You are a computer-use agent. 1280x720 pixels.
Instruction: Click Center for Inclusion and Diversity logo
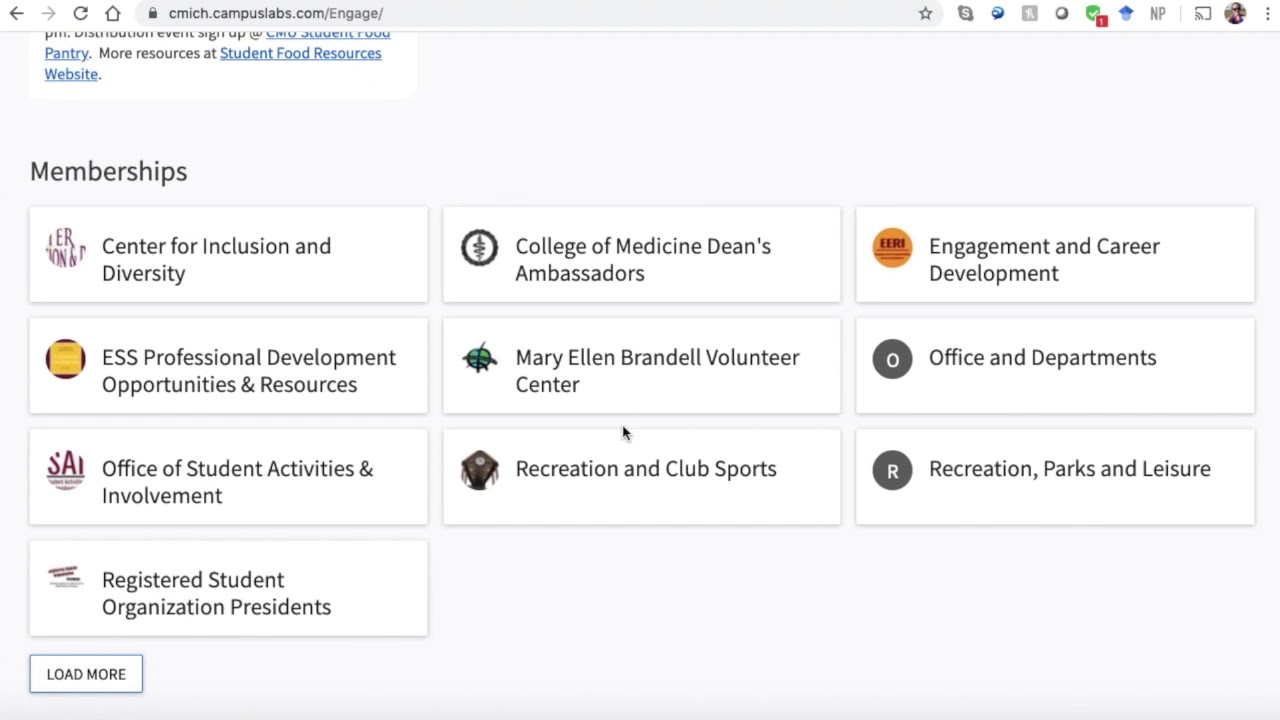[x=65, y=248]
